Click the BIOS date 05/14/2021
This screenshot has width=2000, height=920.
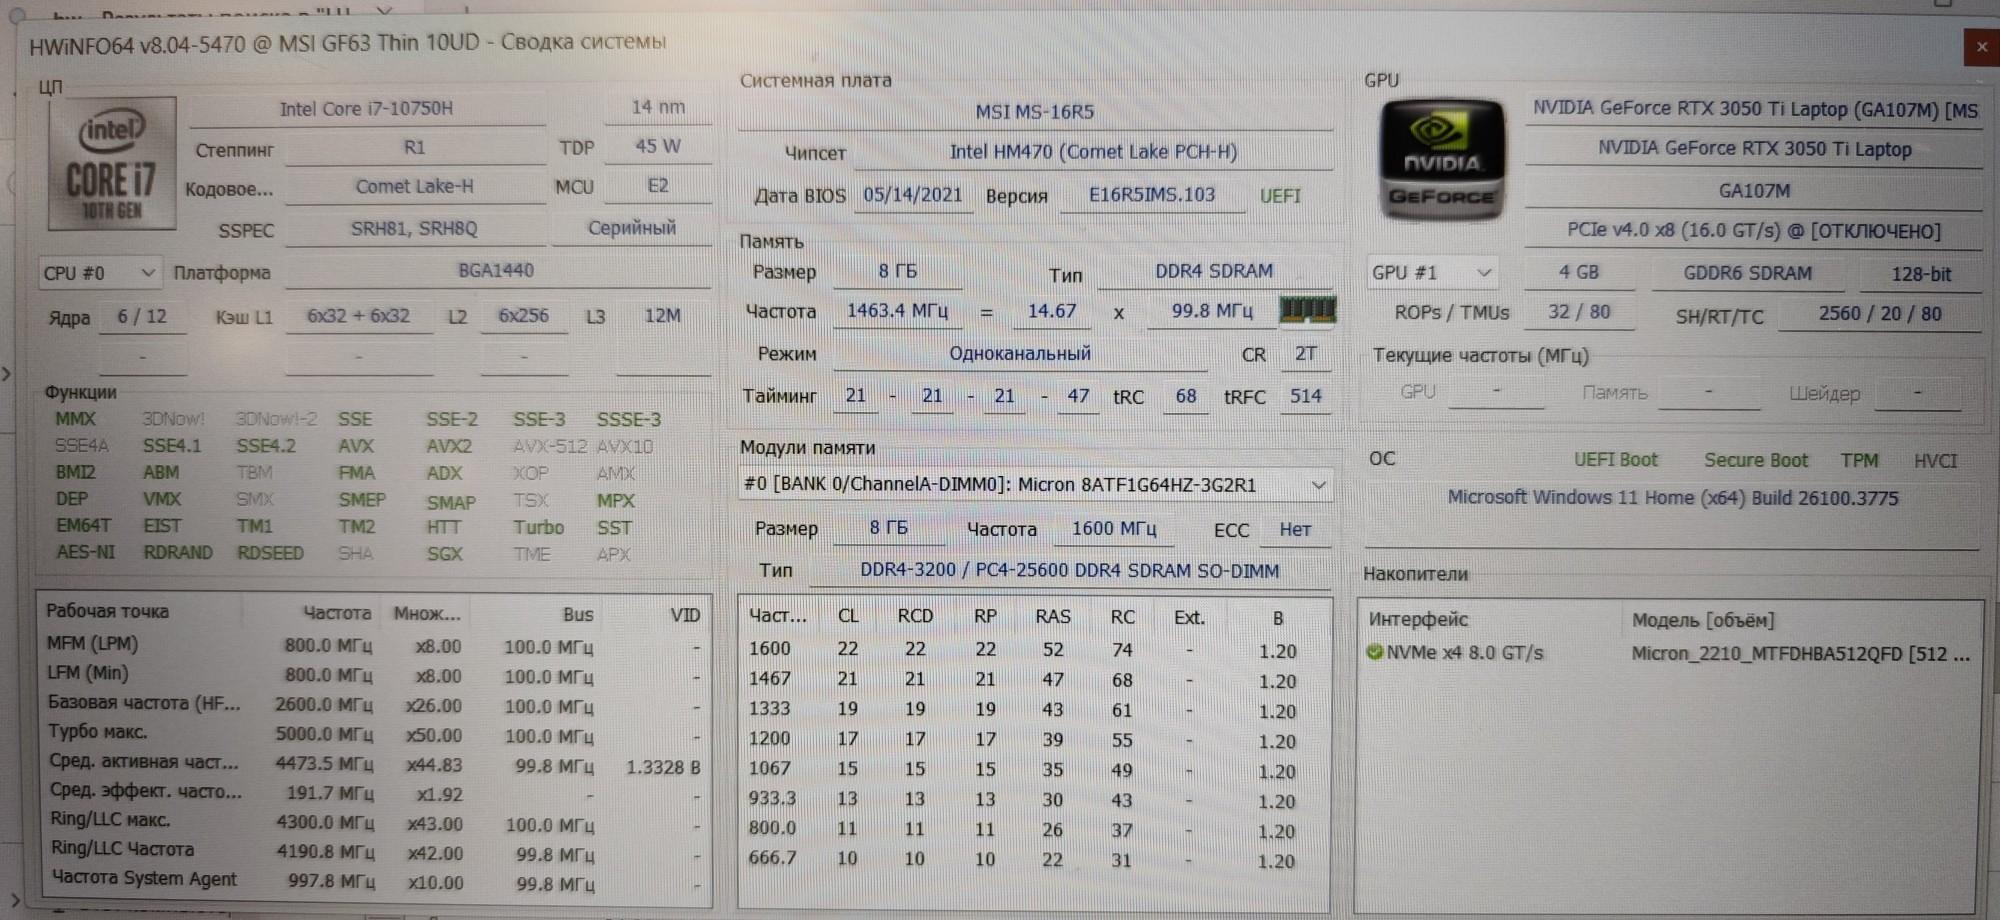[x=913, y=195]
